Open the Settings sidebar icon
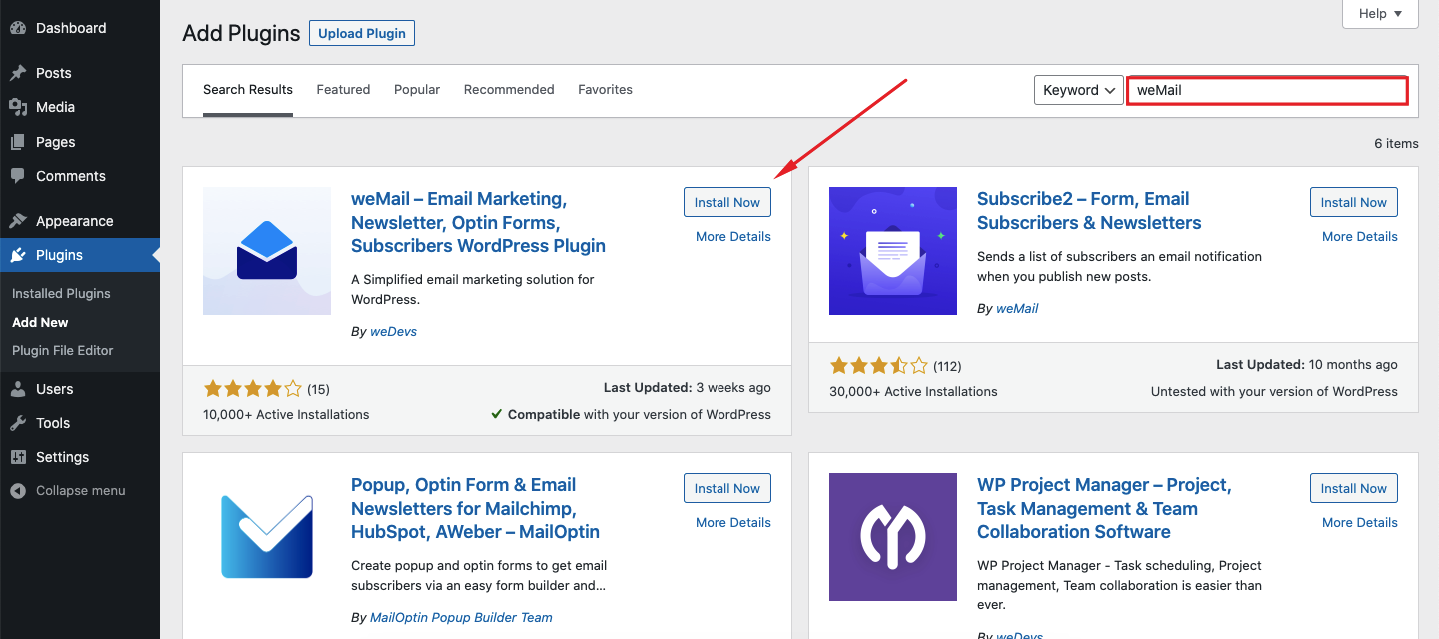The width and height of the screenshot is (1439, 639). (x=20, y=456)
